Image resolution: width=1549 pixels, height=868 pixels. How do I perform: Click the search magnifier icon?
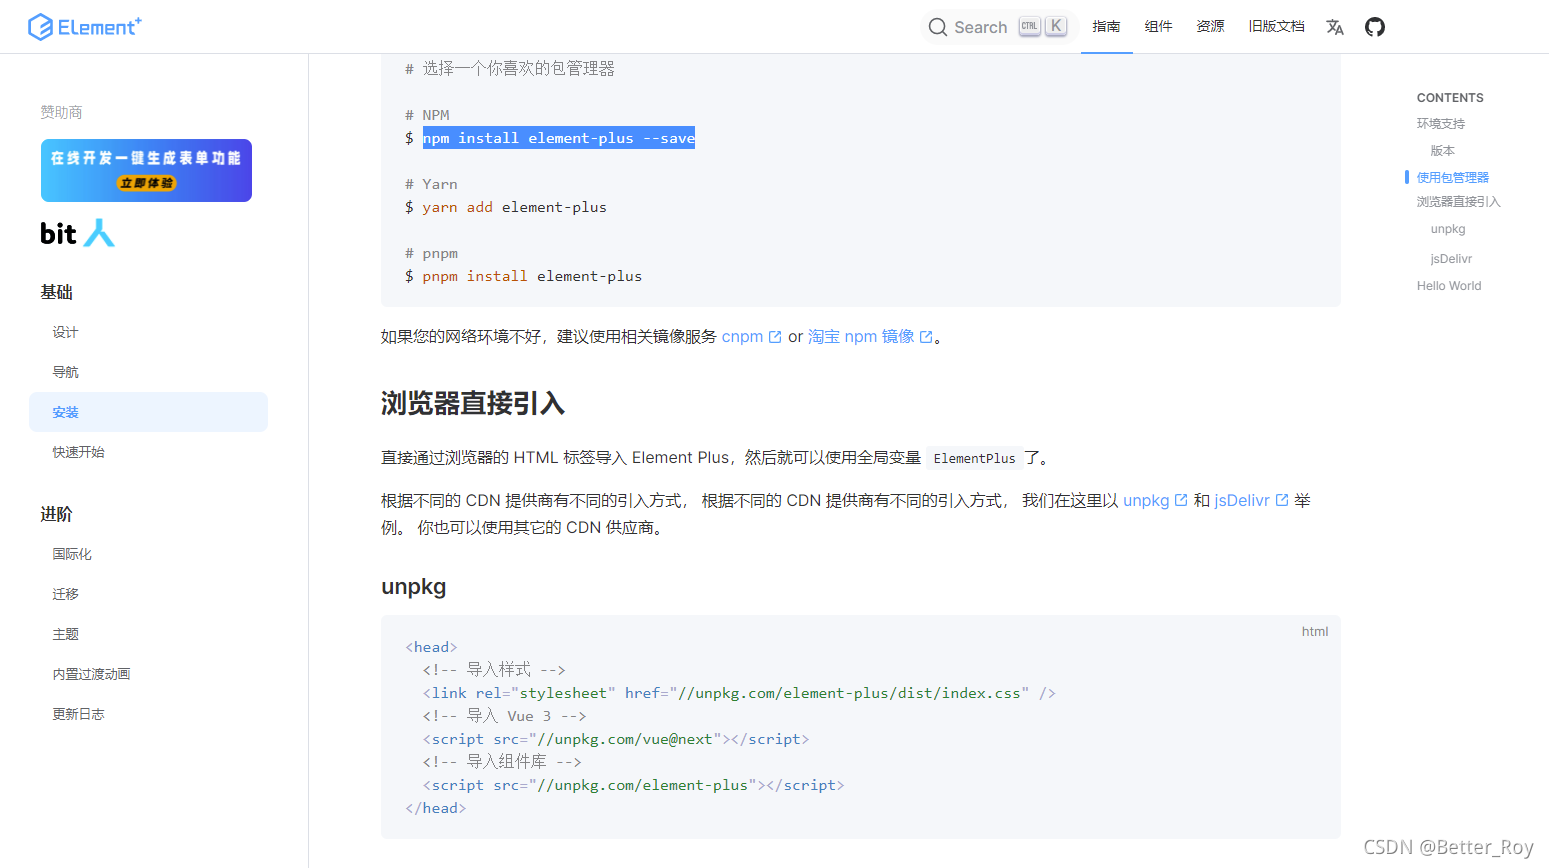coord(938,26)
